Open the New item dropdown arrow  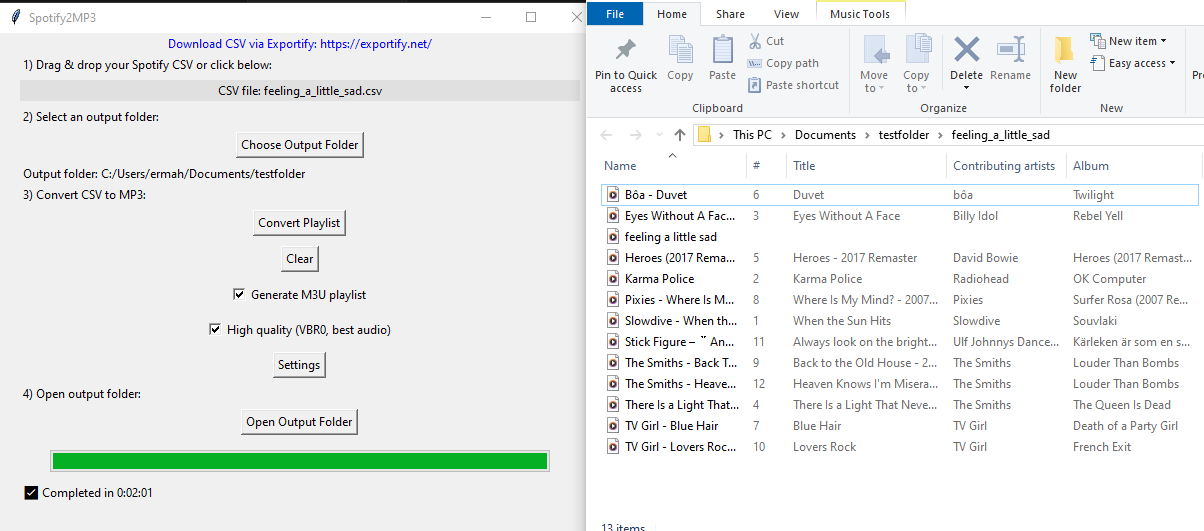coord(1165,42)
